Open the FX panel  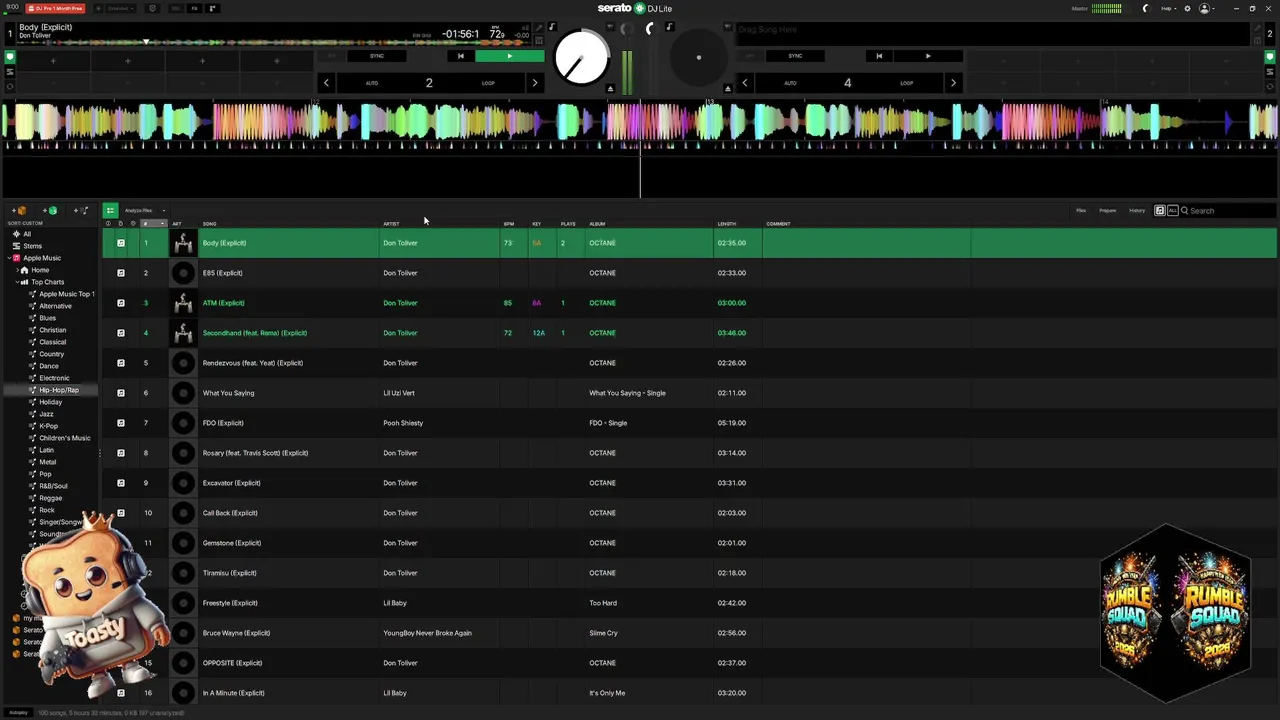point(194,8)
